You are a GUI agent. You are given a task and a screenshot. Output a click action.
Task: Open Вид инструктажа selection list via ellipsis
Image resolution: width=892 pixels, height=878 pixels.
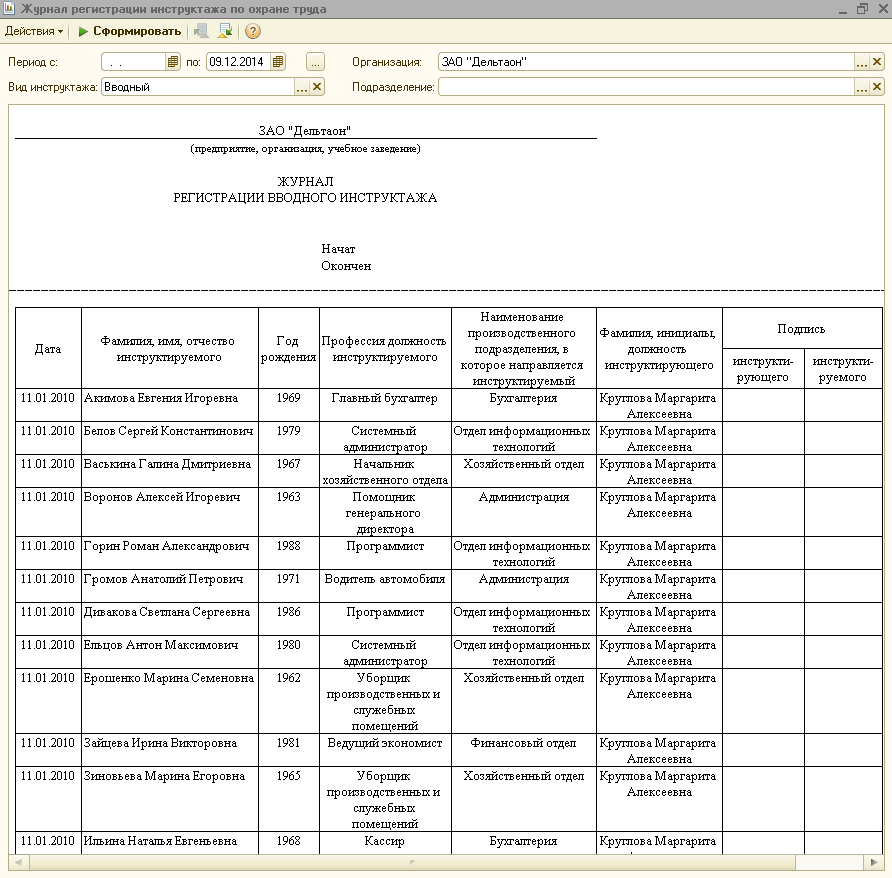coord(302,87)
